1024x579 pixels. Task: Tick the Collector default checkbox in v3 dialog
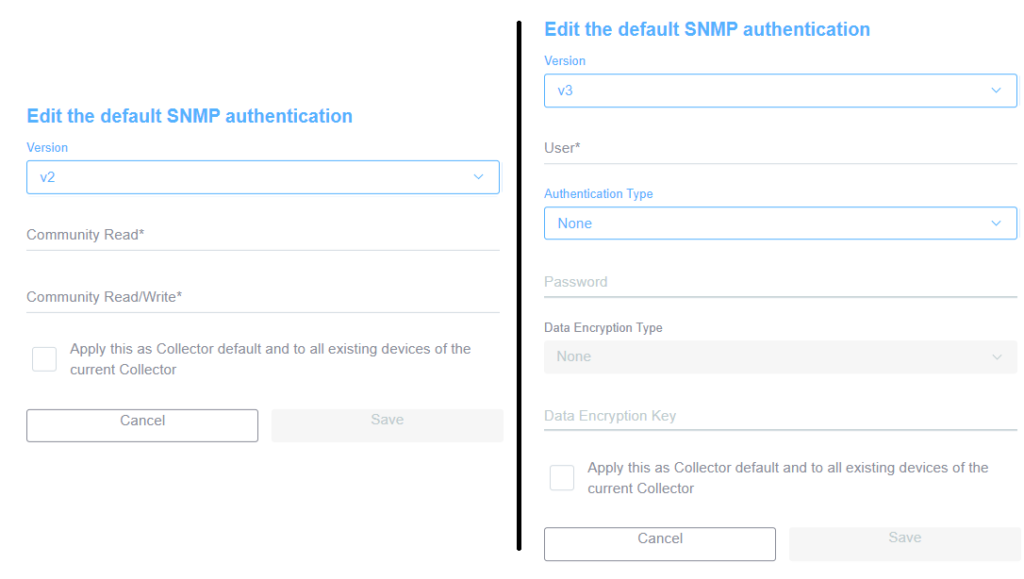562,478
